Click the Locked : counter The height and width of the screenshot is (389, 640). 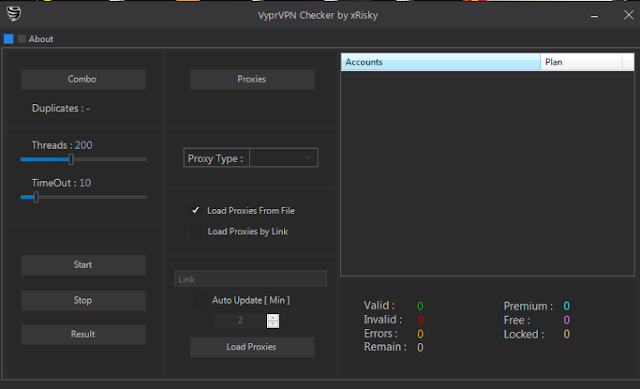(x=536, y=334)
